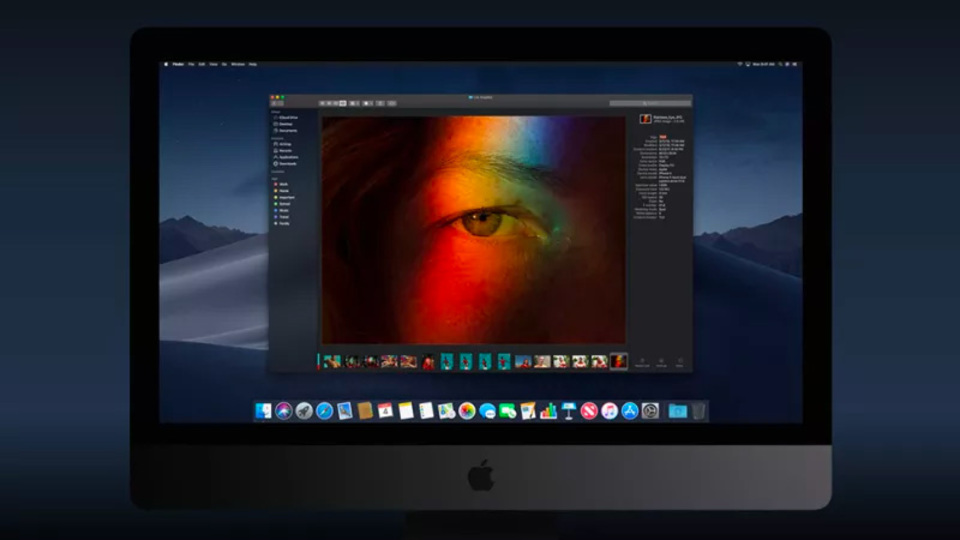This screenshot has height=540, width=960.
Task: Select the red Work tag
Action: point(282,184)
